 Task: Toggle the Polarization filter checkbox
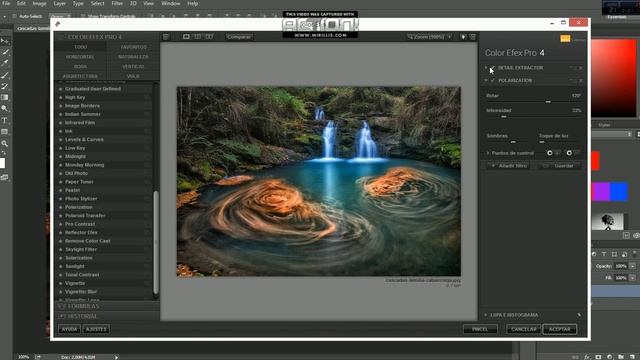pyautogui.click(x=493, y=80)
